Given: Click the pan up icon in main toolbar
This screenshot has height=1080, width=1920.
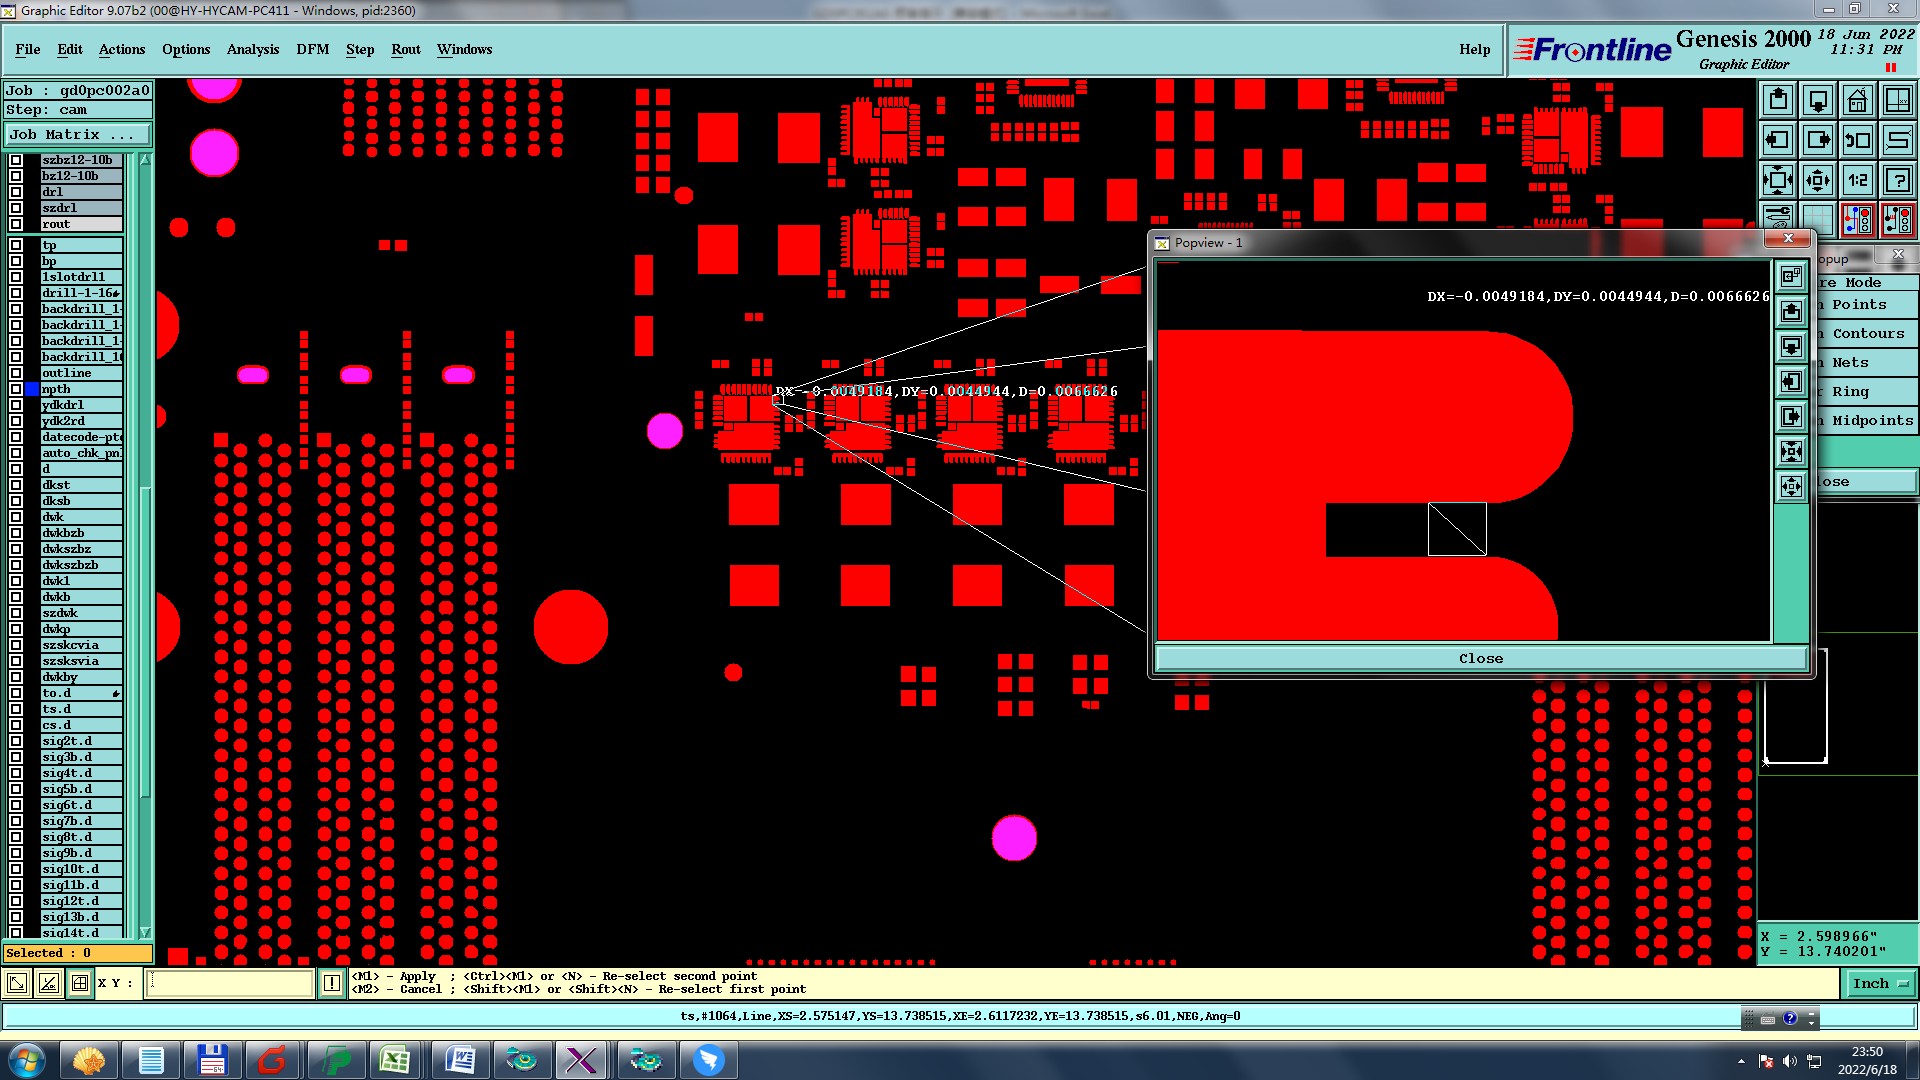Looking at the screenshot, I should pyautogui.click(x=1778, y=100).
